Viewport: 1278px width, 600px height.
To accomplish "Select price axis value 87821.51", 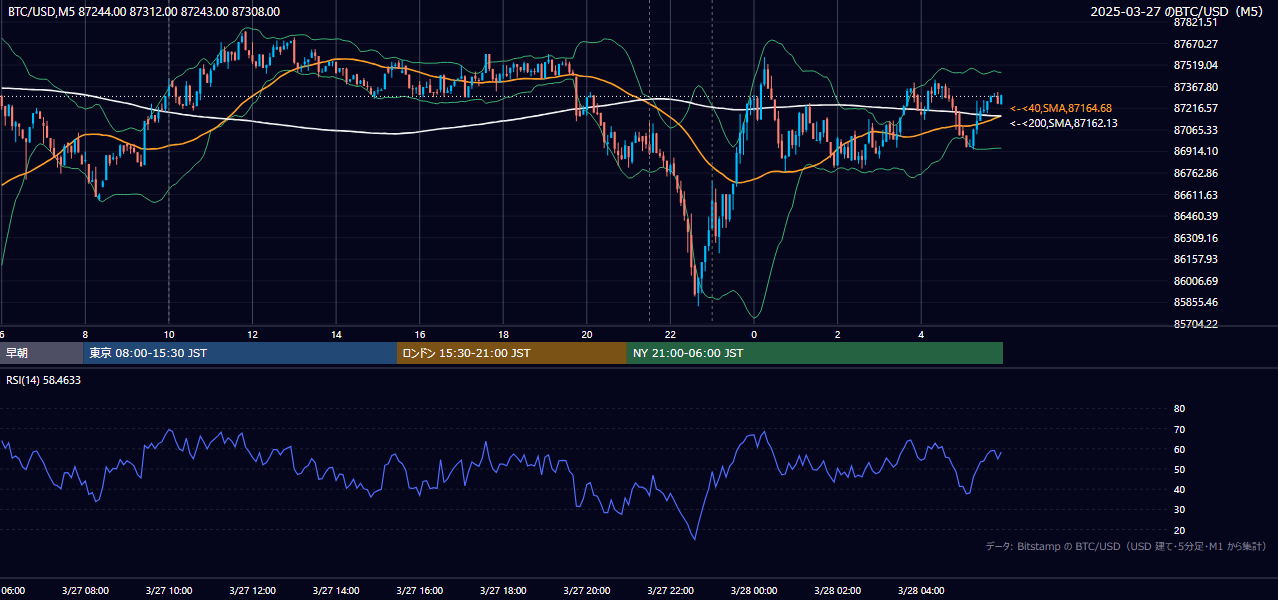I will [x=1196, y=22].
